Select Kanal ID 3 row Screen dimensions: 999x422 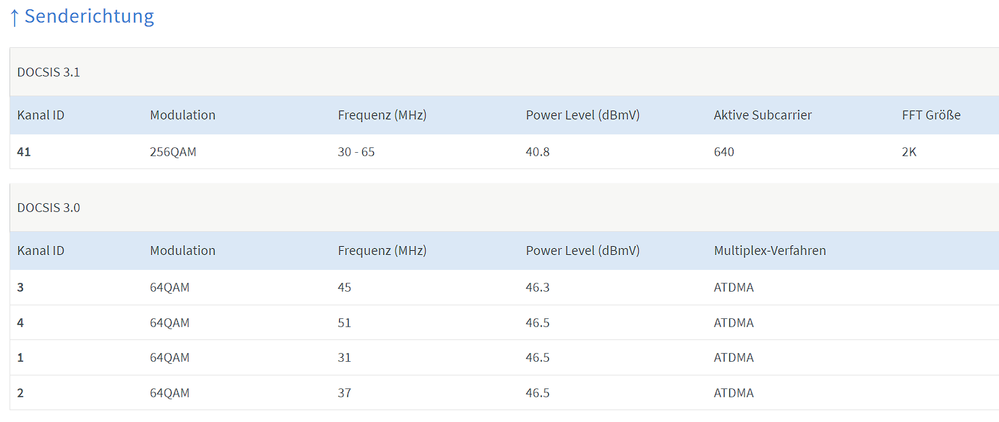coord(505,287)
